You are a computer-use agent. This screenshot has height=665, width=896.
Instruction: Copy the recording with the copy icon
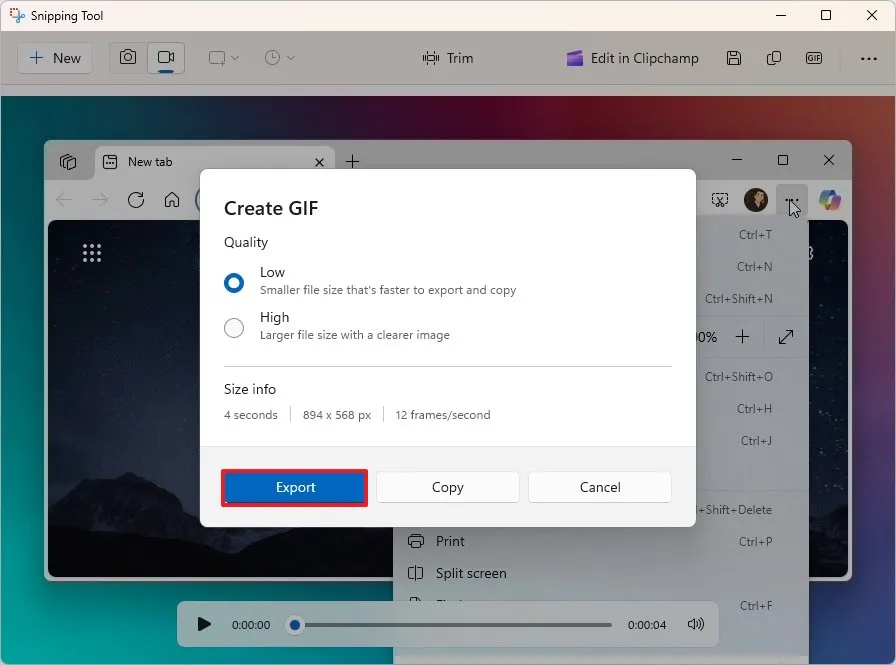click(774, 58)
